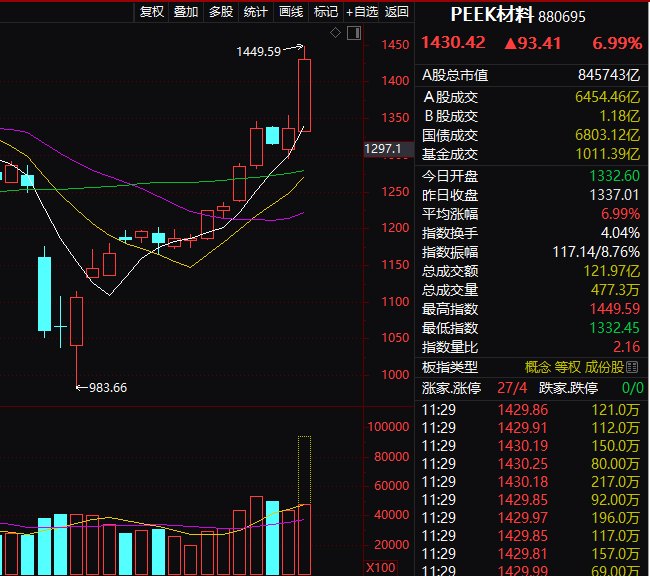Click the 昨日收盘 value 1337.01
This screenshot has width=650, height=576.
(615, 195)
